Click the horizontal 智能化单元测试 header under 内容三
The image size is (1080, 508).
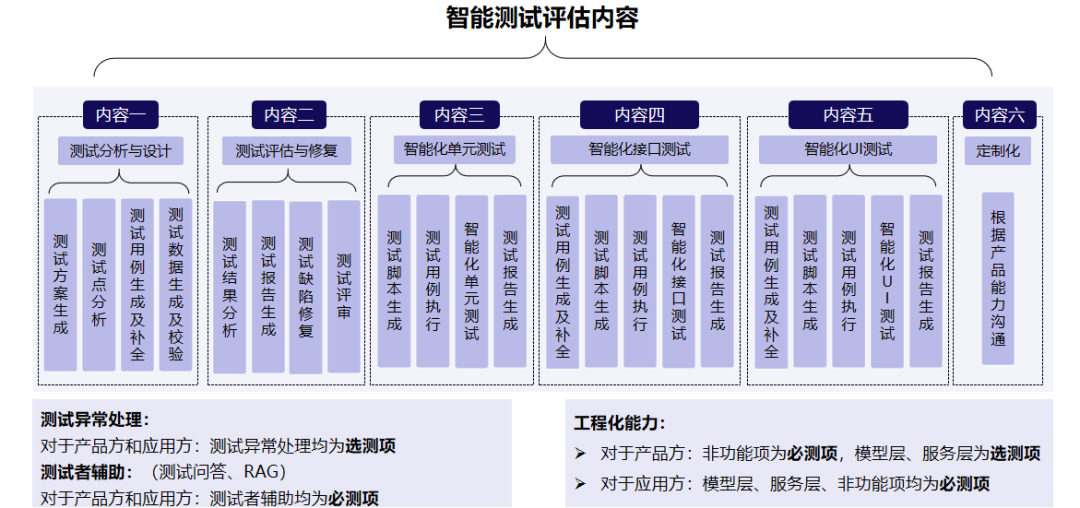pyautogui.click(x=455, y=149)
